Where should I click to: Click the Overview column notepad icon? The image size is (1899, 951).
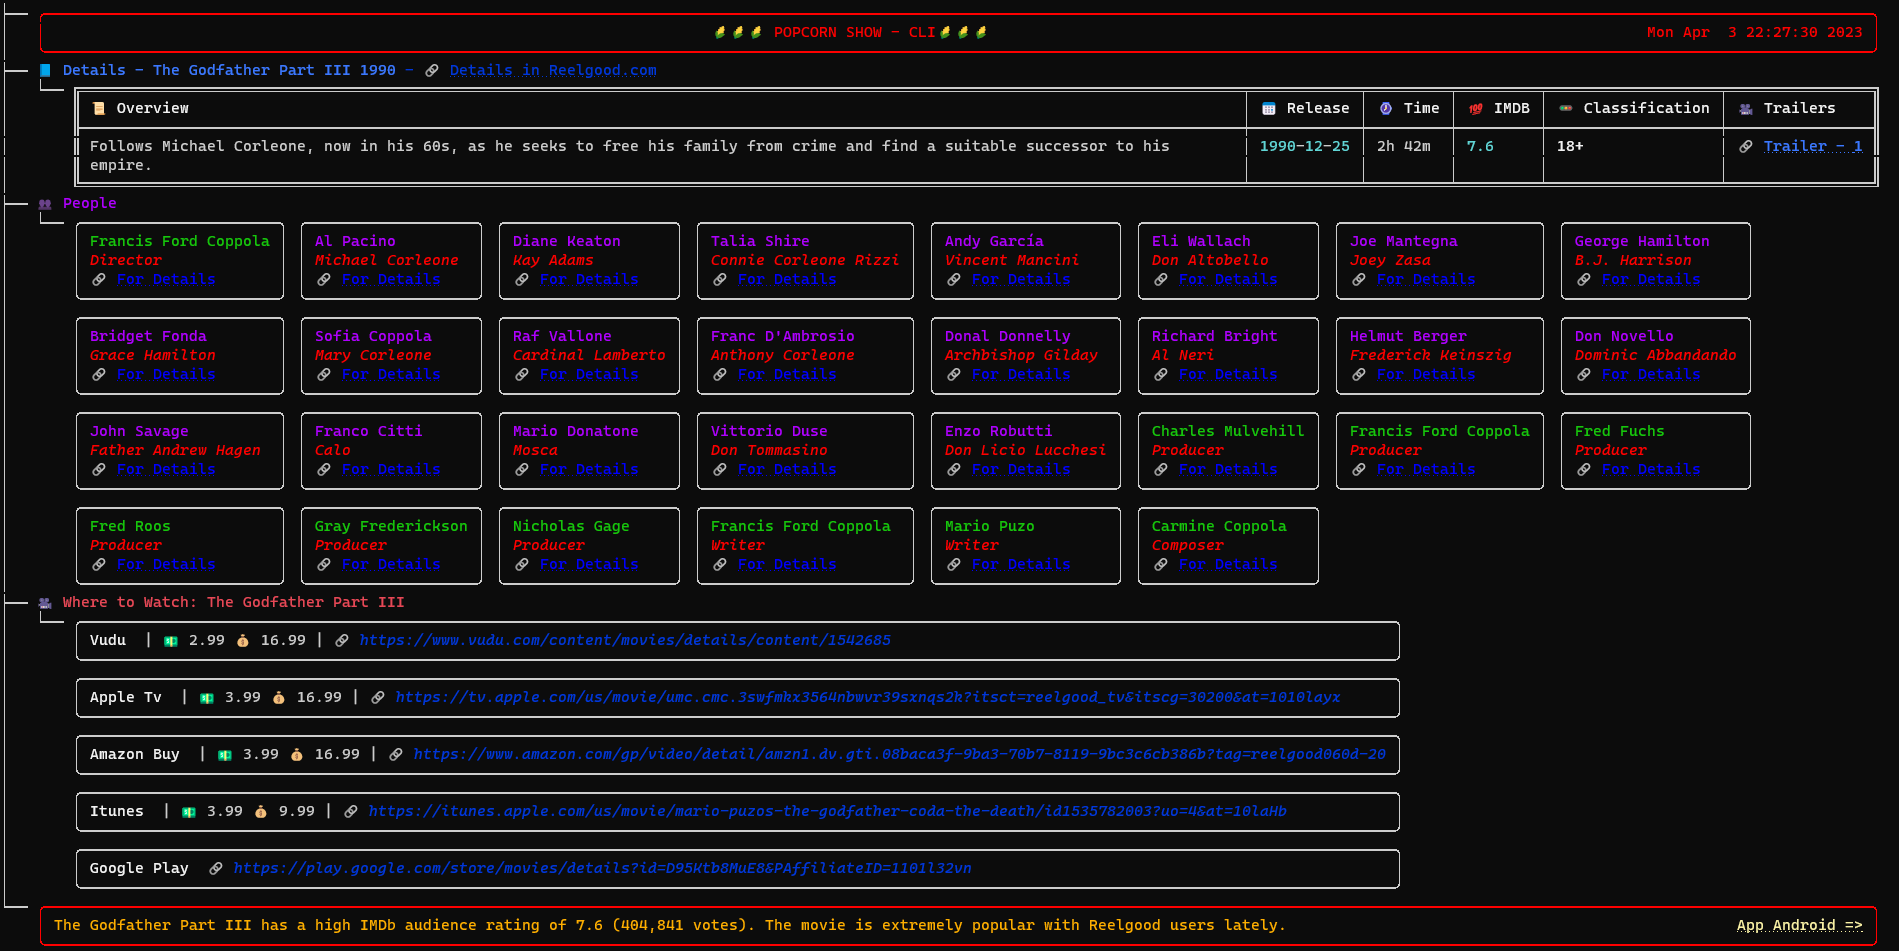99,109
